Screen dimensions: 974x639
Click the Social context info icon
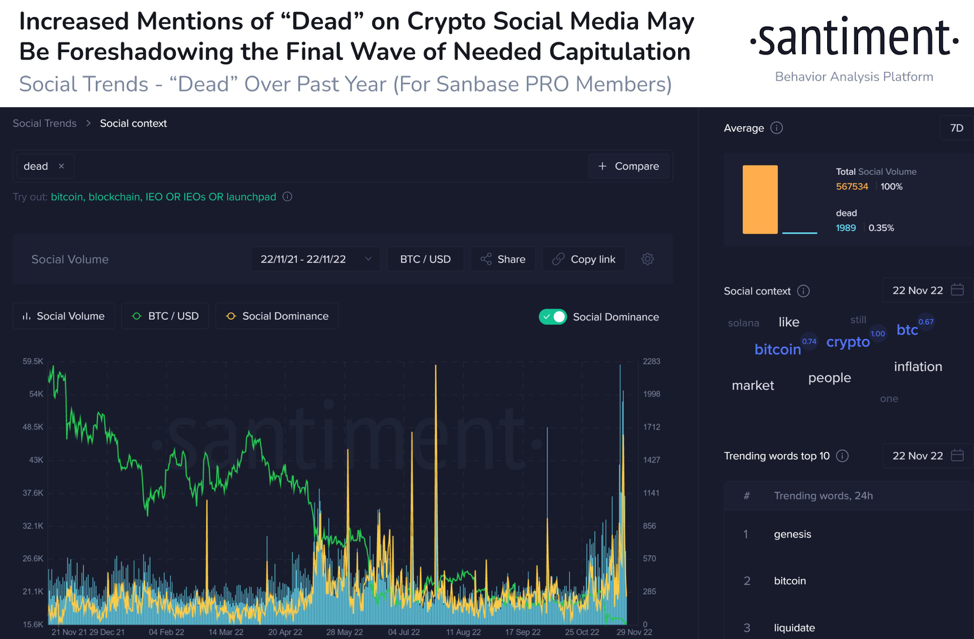(803, 291)
